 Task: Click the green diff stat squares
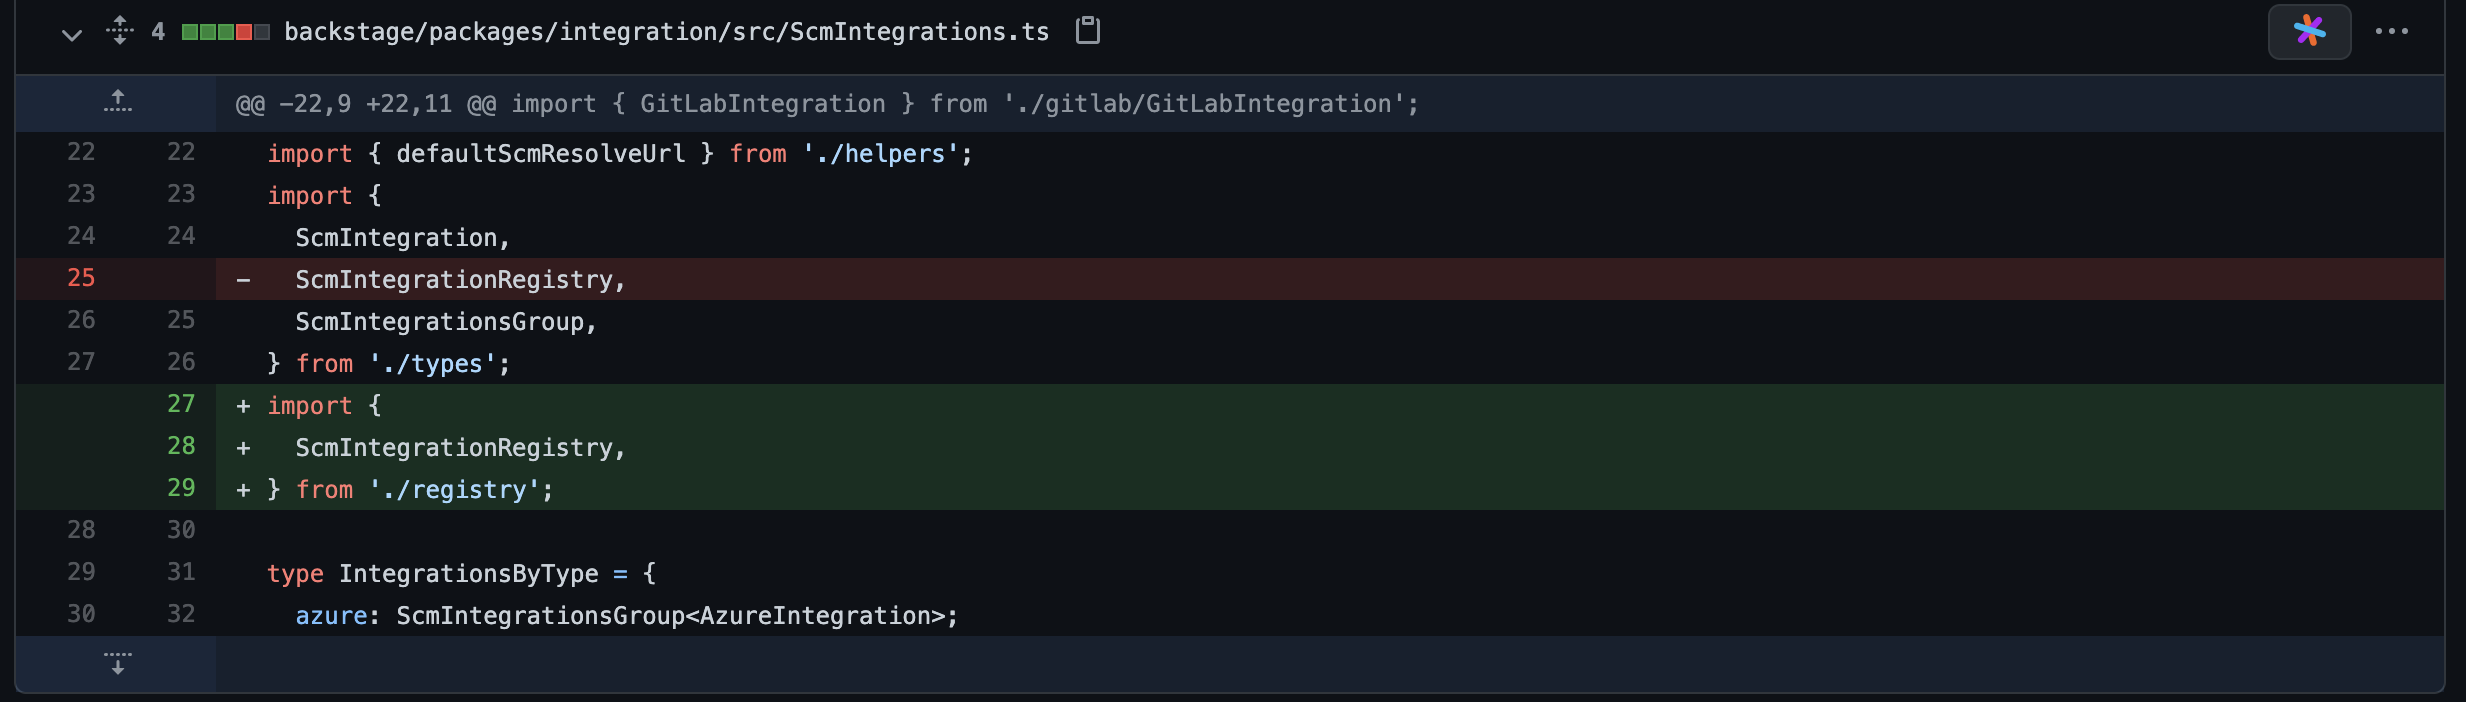[205, 31]
